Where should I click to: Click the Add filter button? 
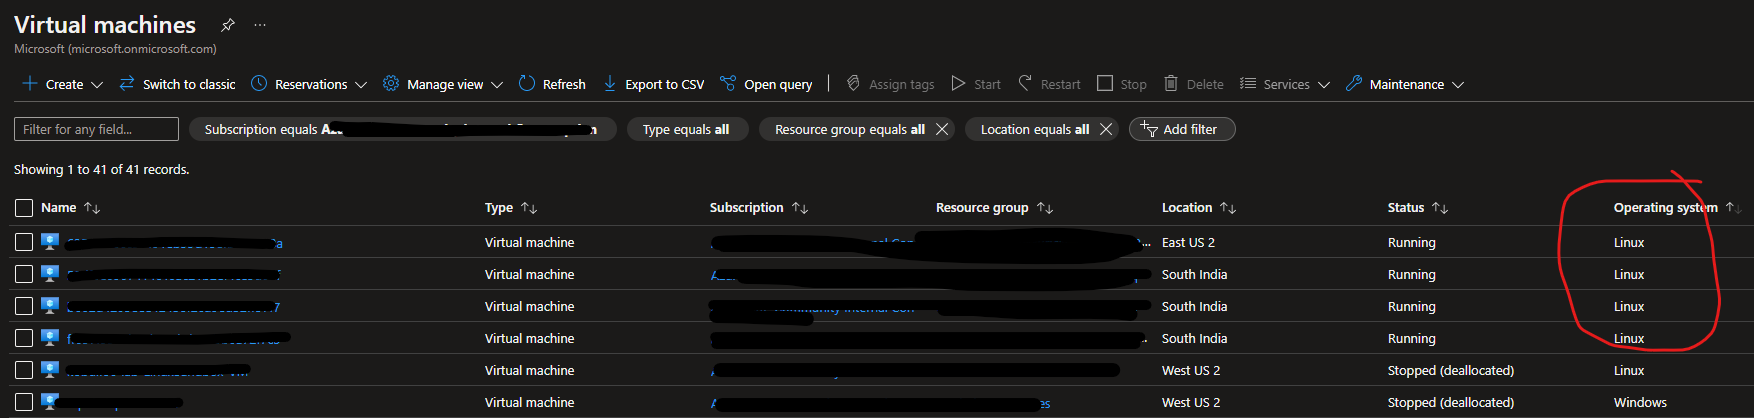[1182, 129]
